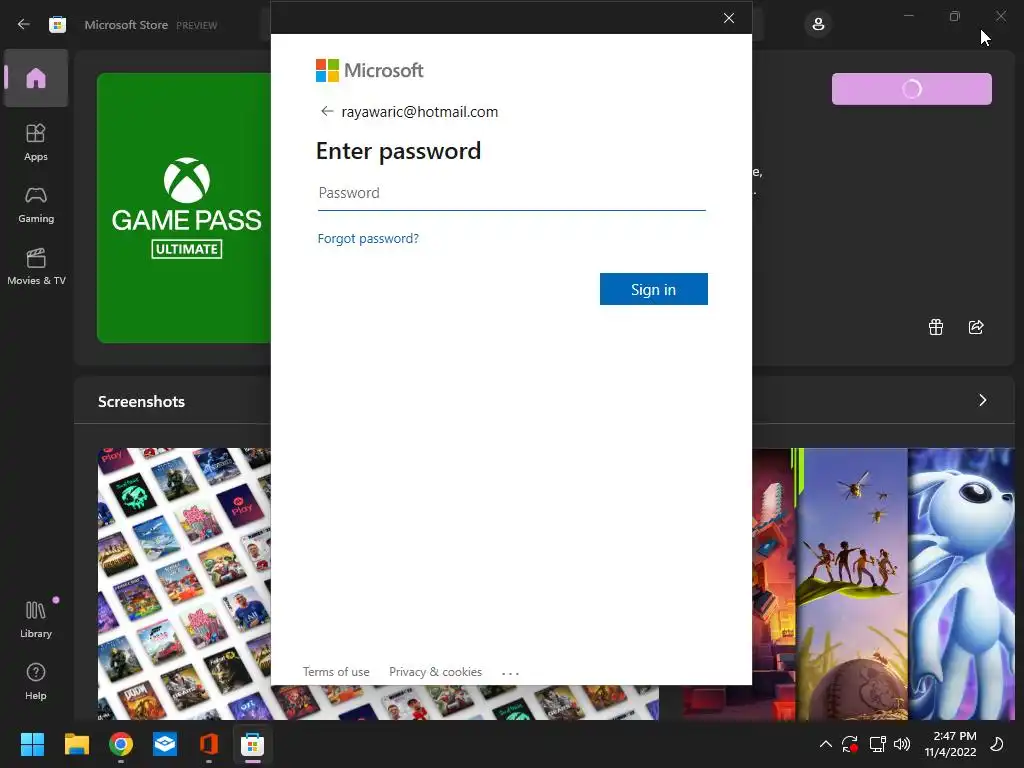
Task: Click the rayawaric@hotmail.com email text
Action: click(419, 112)
